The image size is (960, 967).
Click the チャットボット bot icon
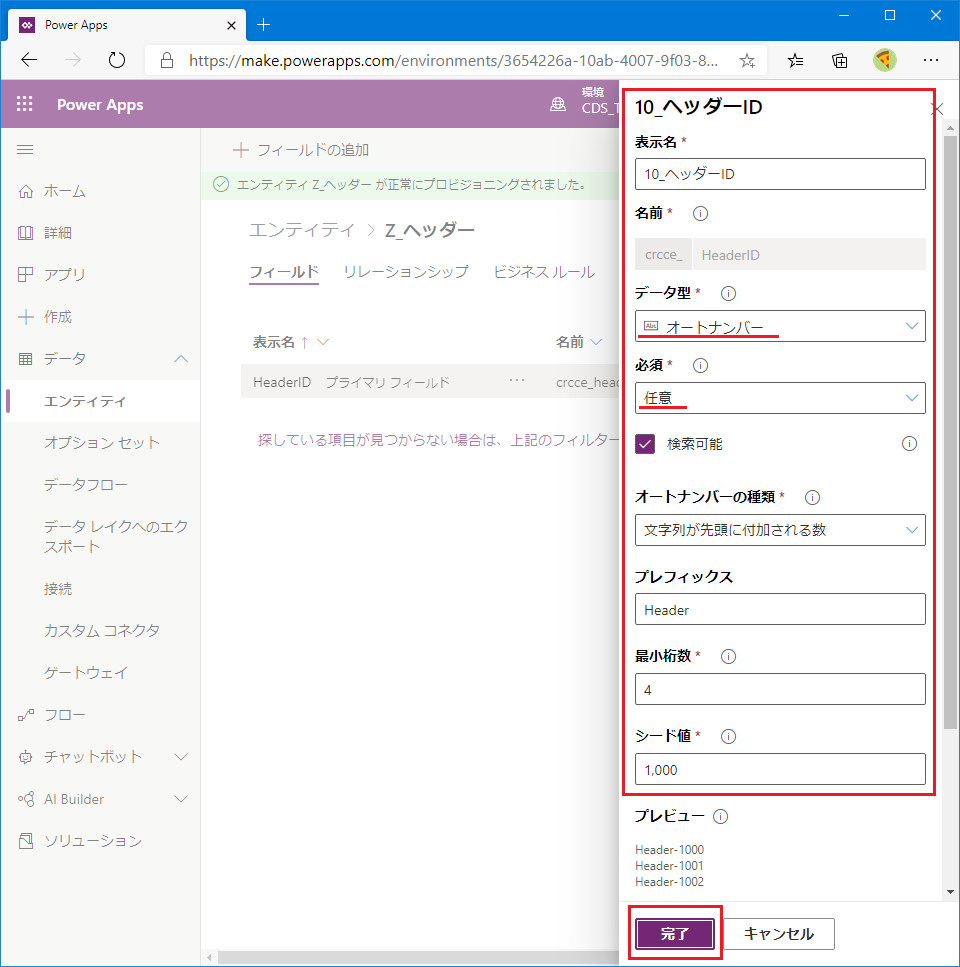[x=25, y=757]
